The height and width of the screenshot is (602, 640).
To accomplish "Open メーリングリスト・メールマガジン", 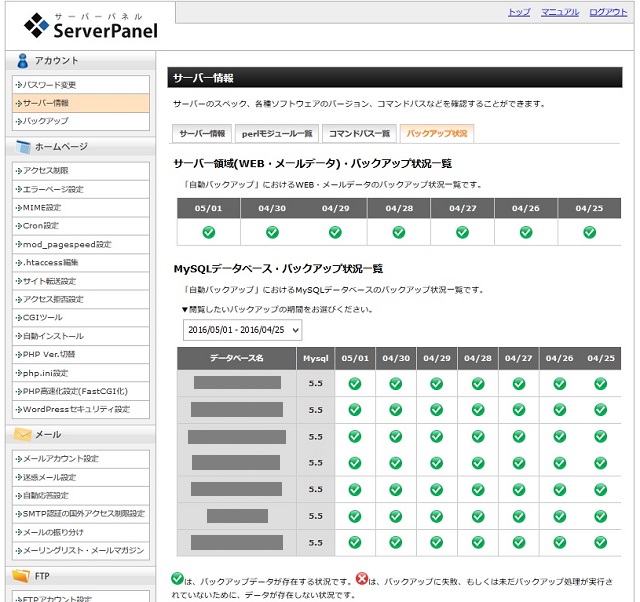I will pos(81,550).
